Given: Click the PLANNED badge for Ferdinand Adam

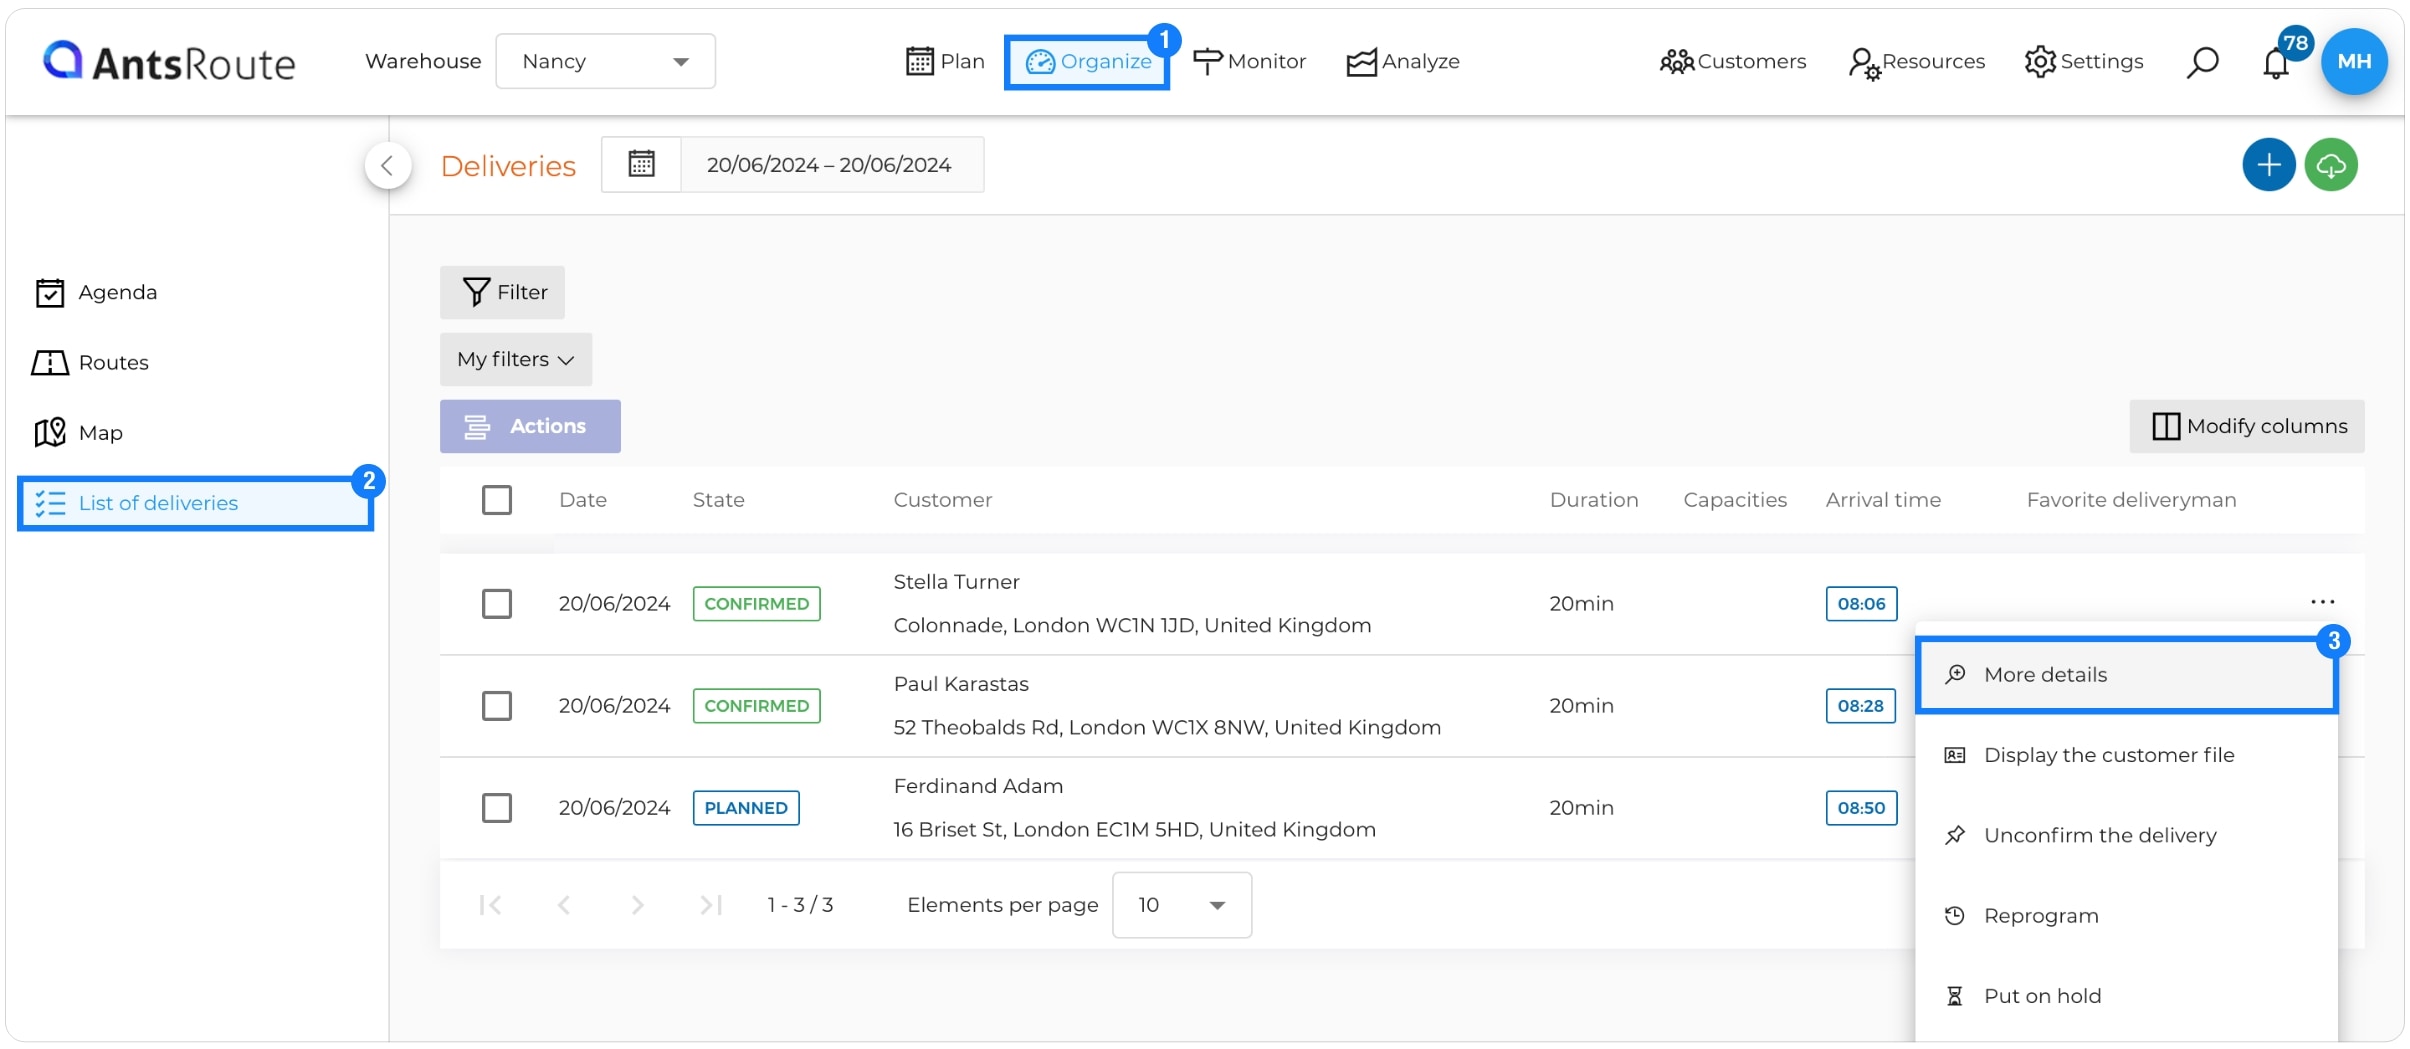Looking at the screenshot, I should tap(746, 808).
